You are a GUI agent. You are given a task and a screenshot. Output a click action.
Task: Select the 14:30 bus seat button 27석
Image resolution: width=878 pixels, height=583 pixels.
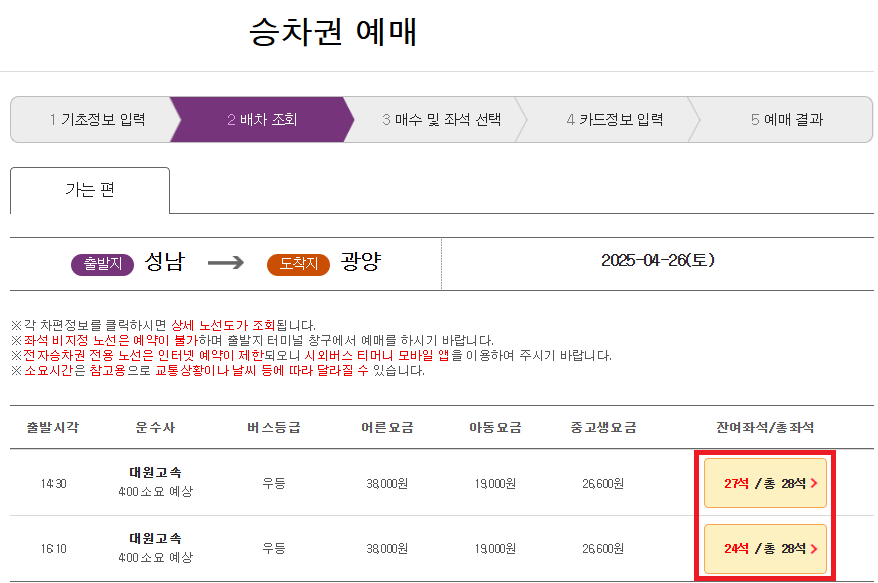tap(765, 483)
